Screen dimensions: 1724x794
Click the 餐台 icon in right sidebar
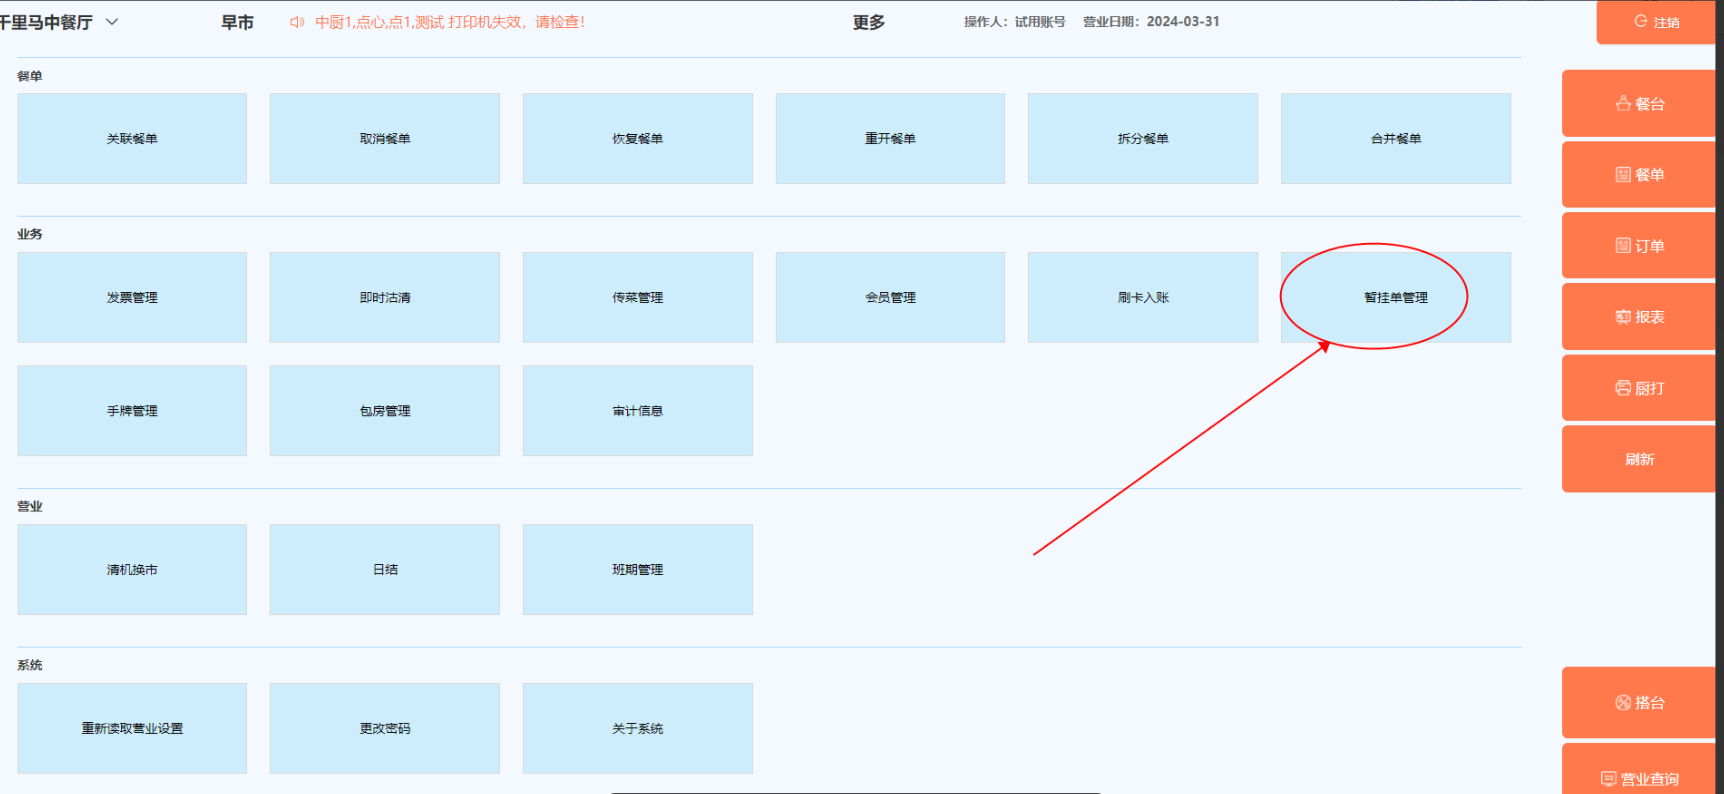click(1623, 104)
